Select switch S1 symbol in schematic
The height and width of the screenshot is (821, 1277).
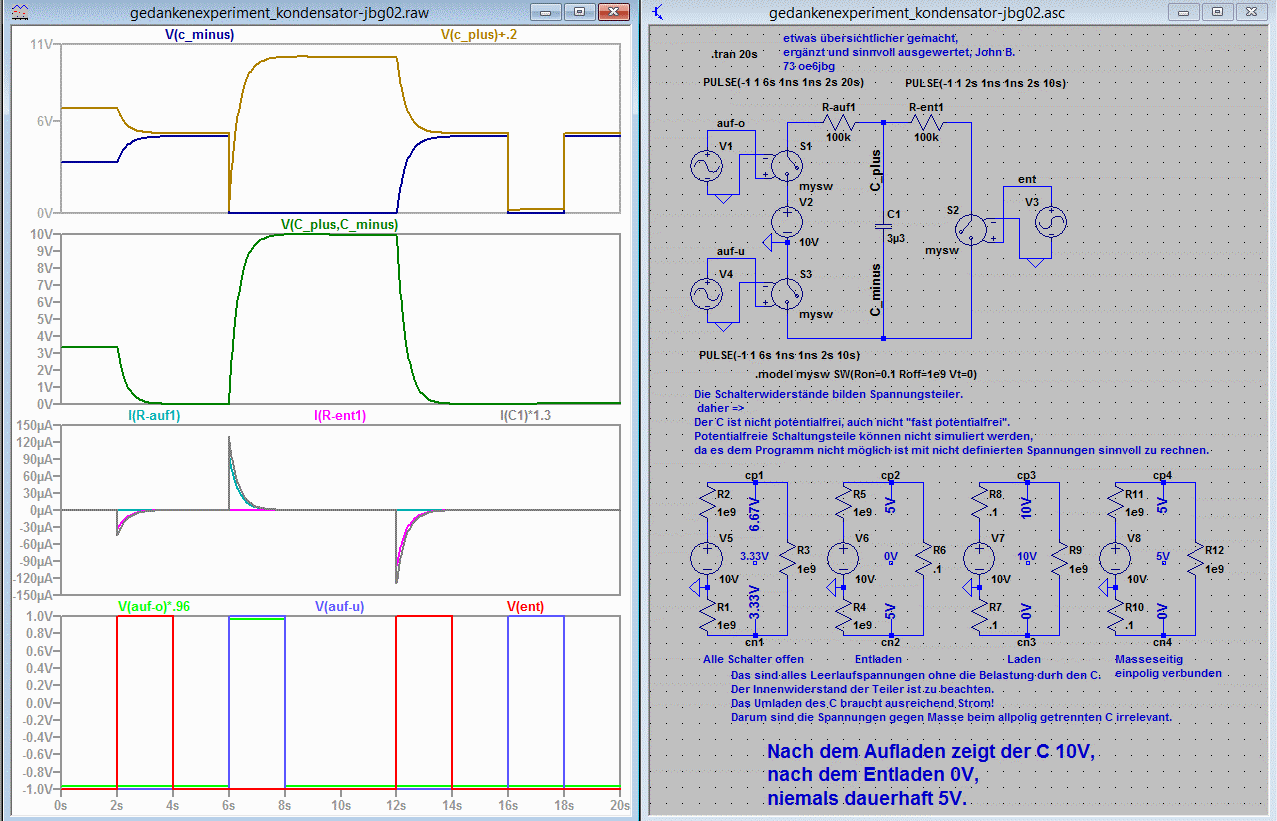pos(787,166)
